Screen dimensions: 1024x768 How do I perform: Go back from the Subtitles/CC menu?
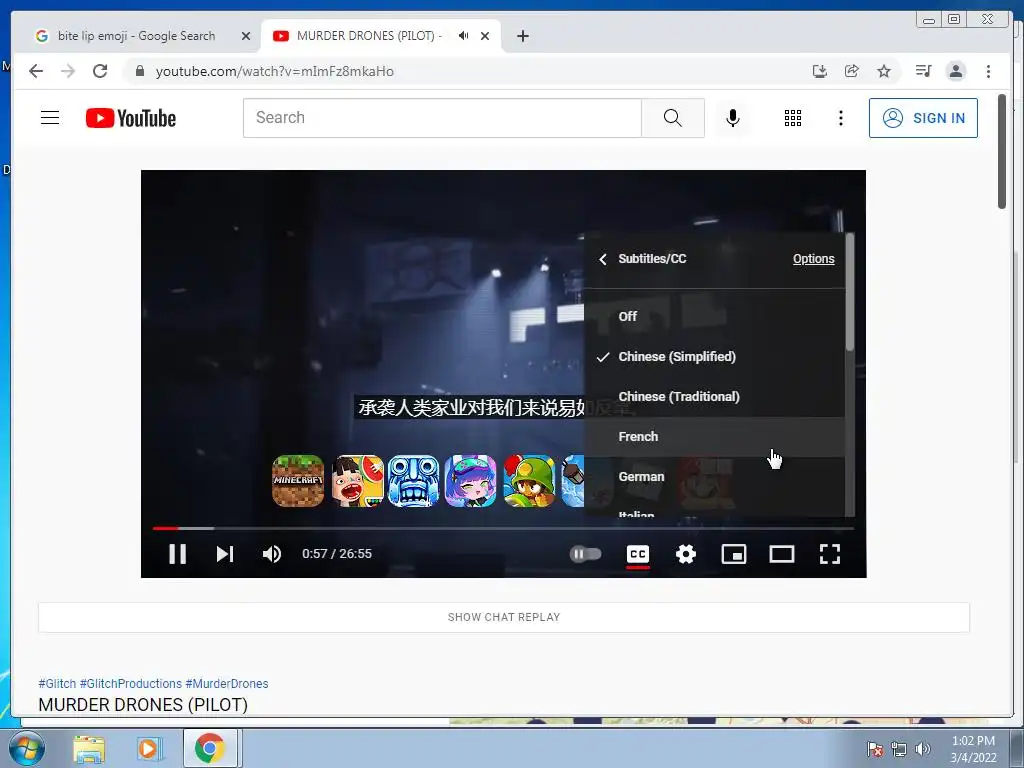click(603, 259)
